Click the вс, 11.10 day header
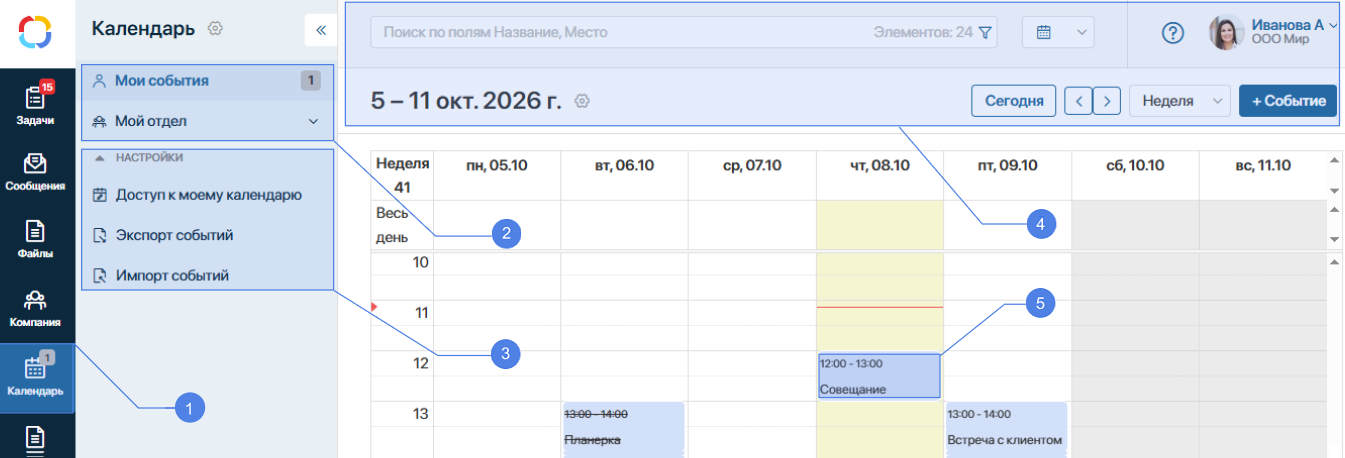Screen dimensions: 1345x458 click(1263, 165)
